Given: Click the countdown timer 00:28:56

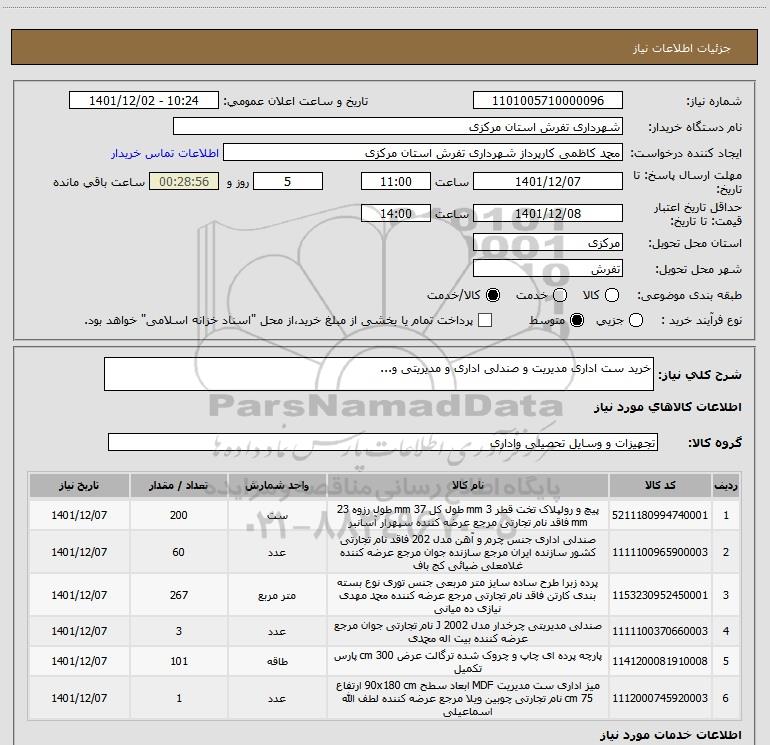Looking at the screenshot, I should (x=184, y=181).
